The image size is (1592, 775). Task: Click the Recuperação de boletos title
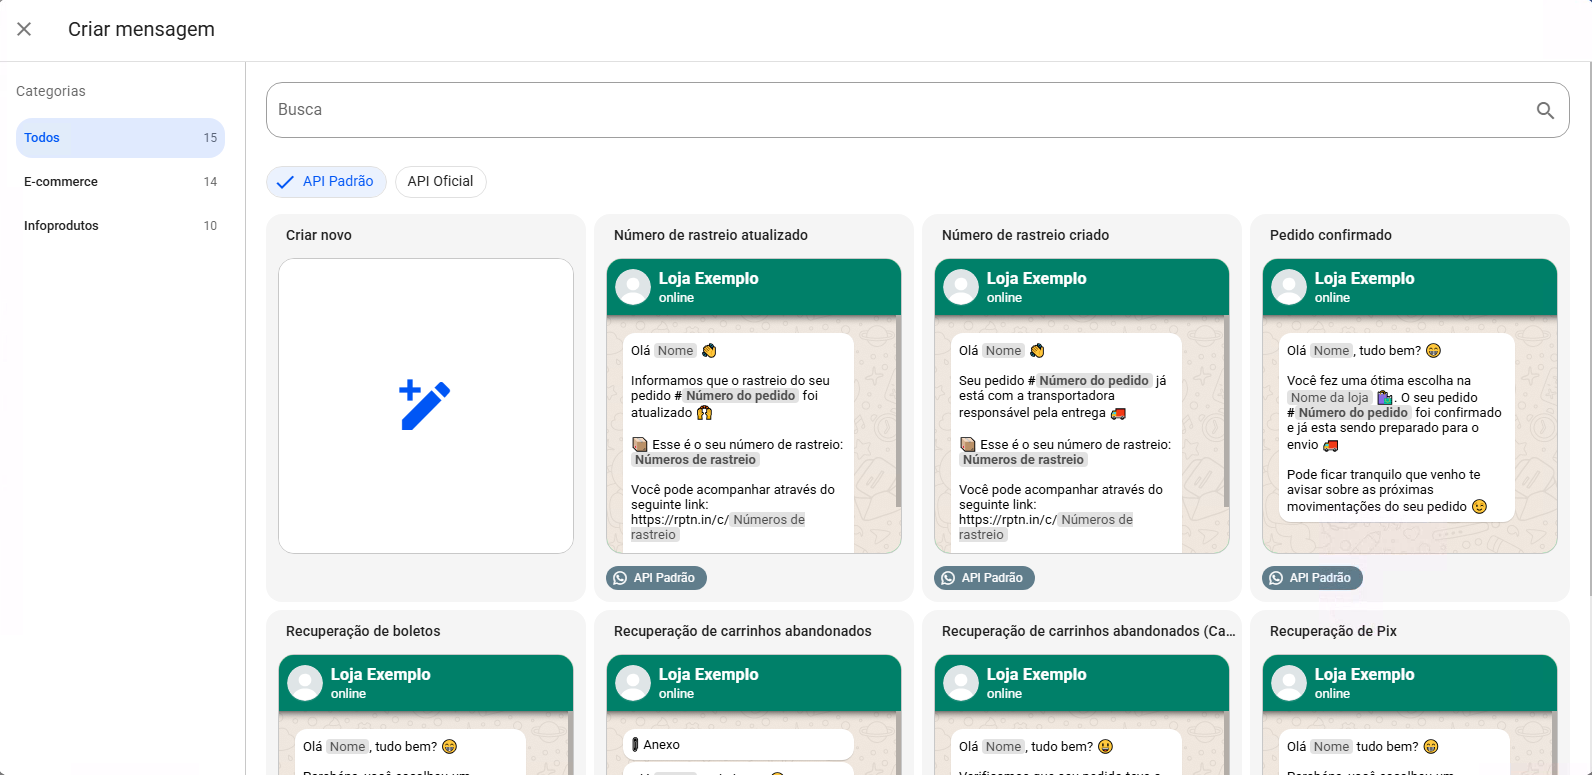point(363,631)
